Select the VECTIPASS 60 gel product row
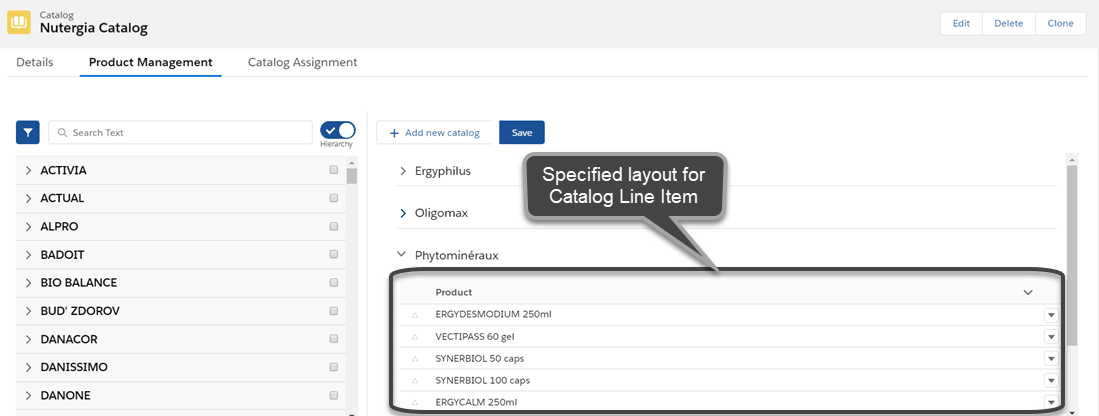1099x416 pixels. [729, 337]
